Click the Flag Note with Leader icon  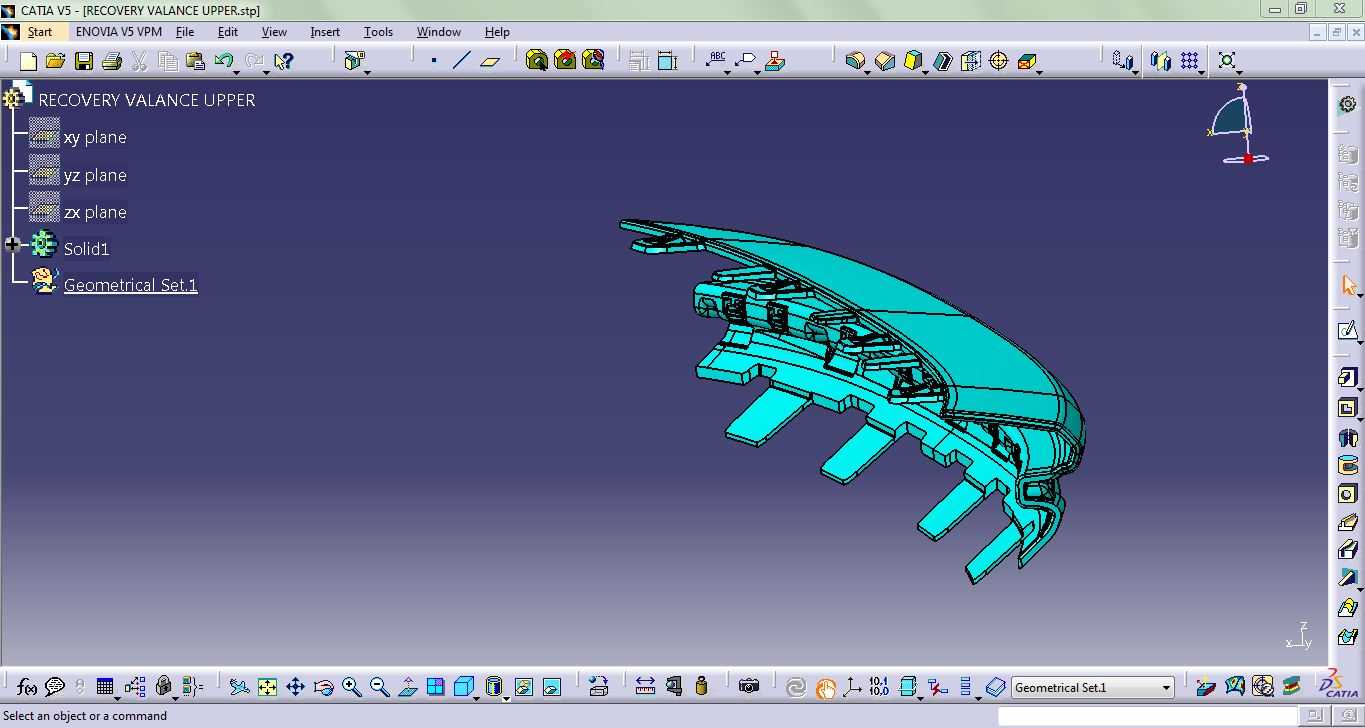(744, 61)
